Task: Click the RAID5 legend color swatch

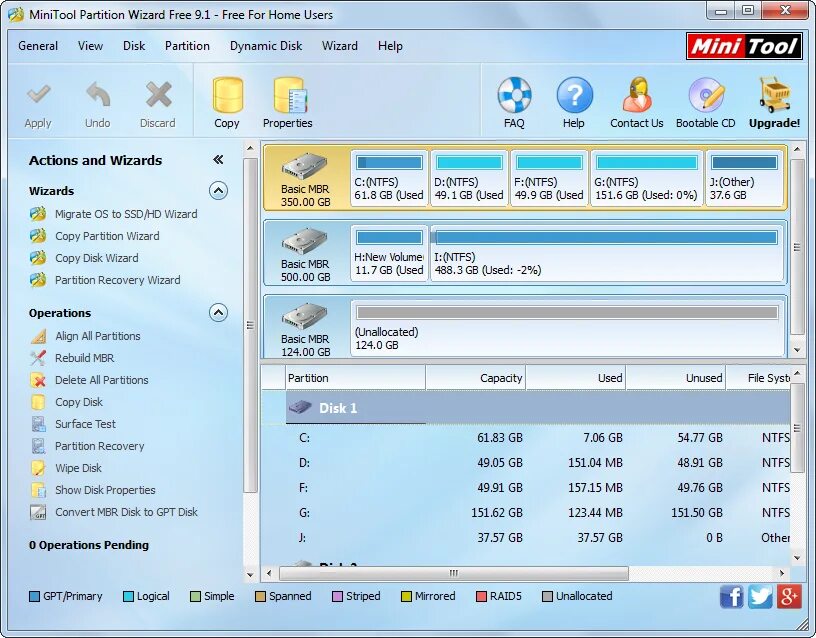Action: click(x=481, y=596)
